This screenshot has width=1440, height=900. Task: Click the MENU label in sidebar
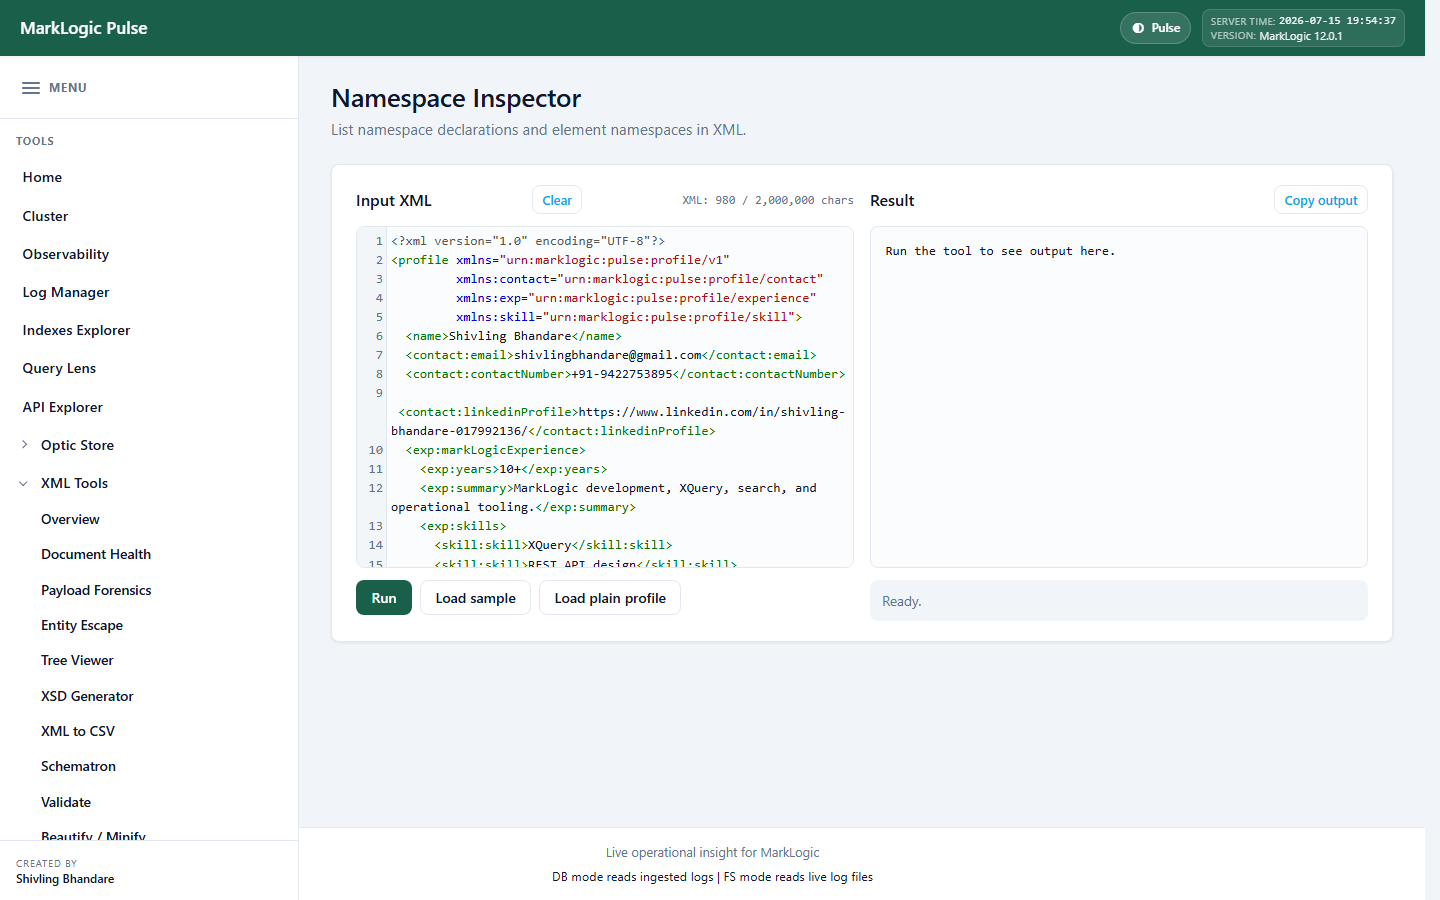click(68, 88)
